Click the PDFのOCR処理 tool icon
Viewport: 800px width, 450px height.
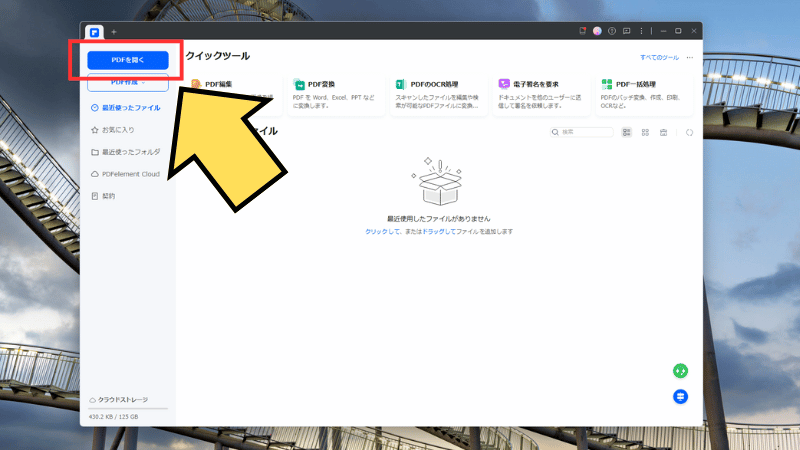pos(401,84)
